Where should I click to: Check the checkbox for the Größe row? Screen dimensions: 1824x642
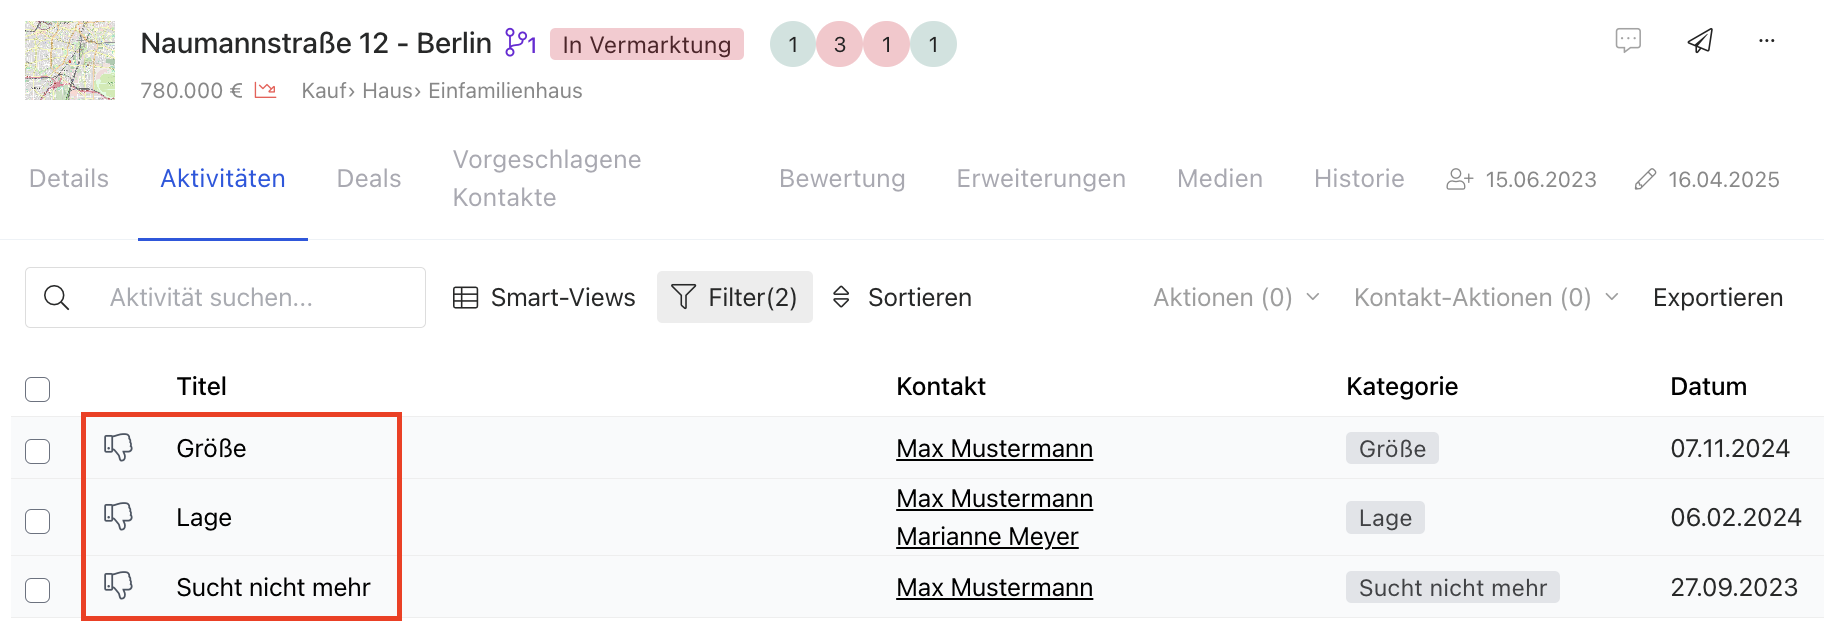37,451
